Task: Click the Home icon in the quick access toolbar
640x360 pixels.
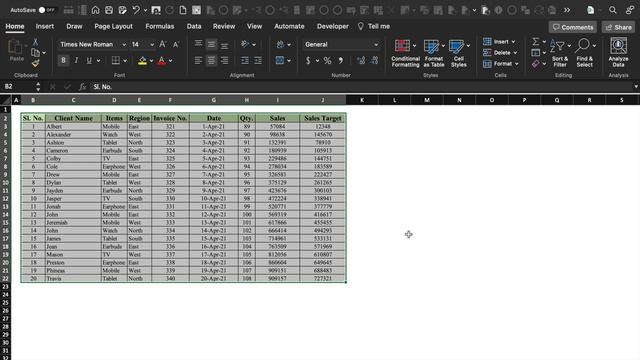Action: (x=95, y=10)
